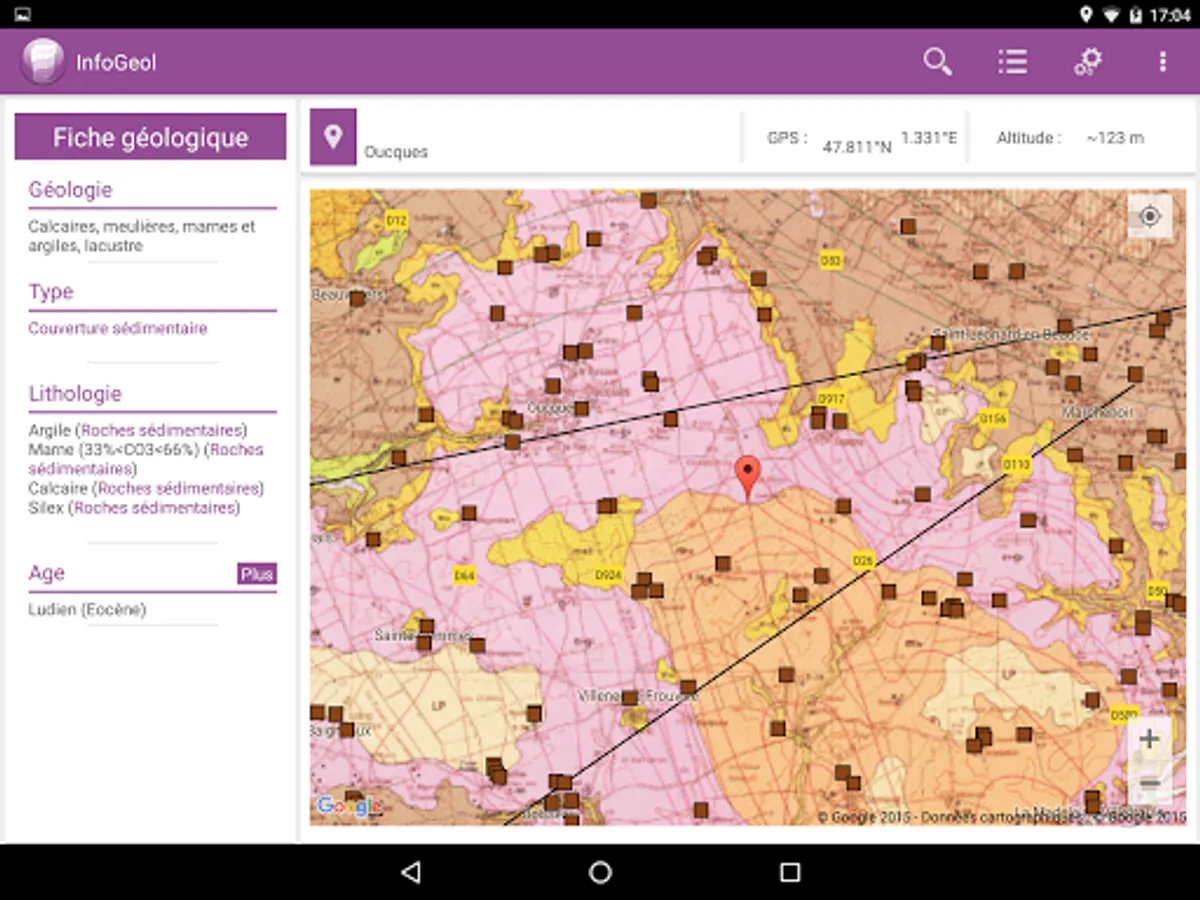Tap the D917 road label on map

[x=831, y=399]
